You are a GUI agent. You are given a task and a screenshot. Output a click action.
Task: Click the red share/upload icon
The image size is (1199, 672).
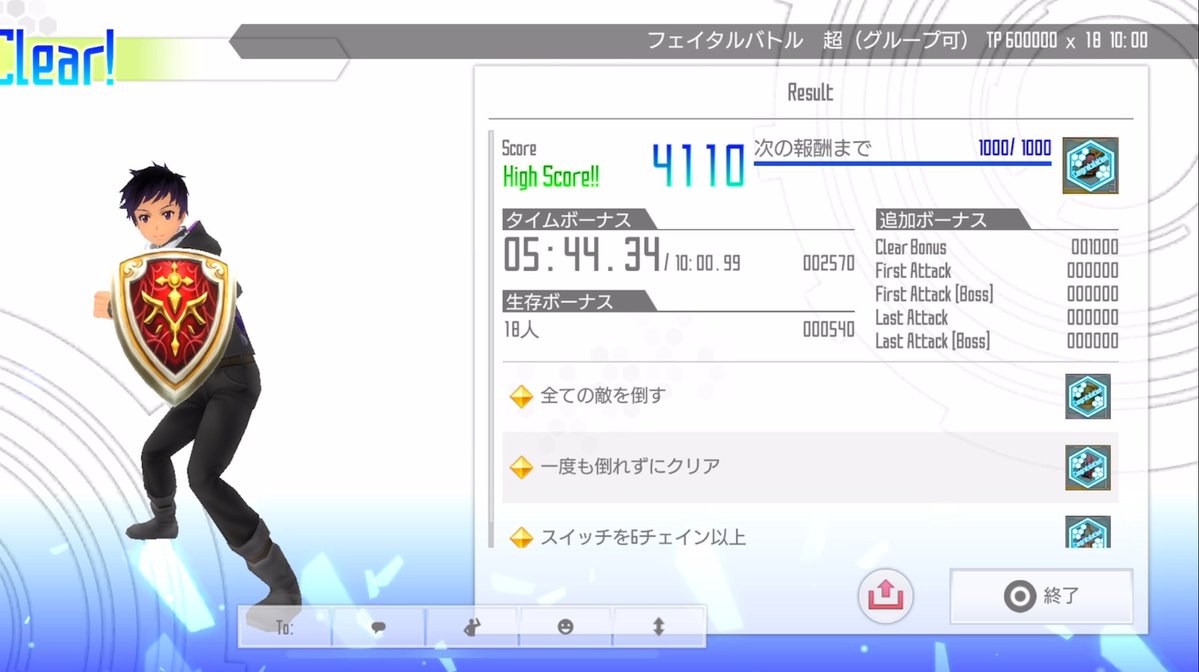[x=885, y=595]
